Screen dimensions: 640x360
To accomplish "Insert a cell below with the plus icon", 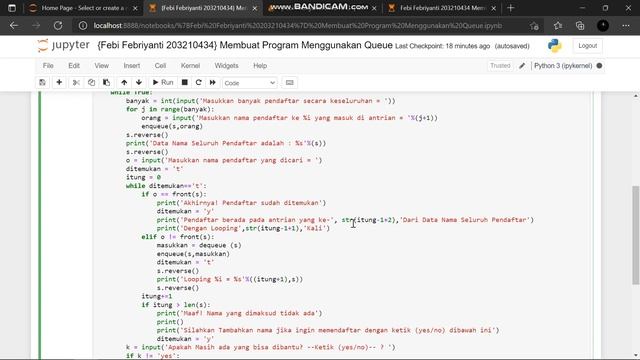I will 59,82.
